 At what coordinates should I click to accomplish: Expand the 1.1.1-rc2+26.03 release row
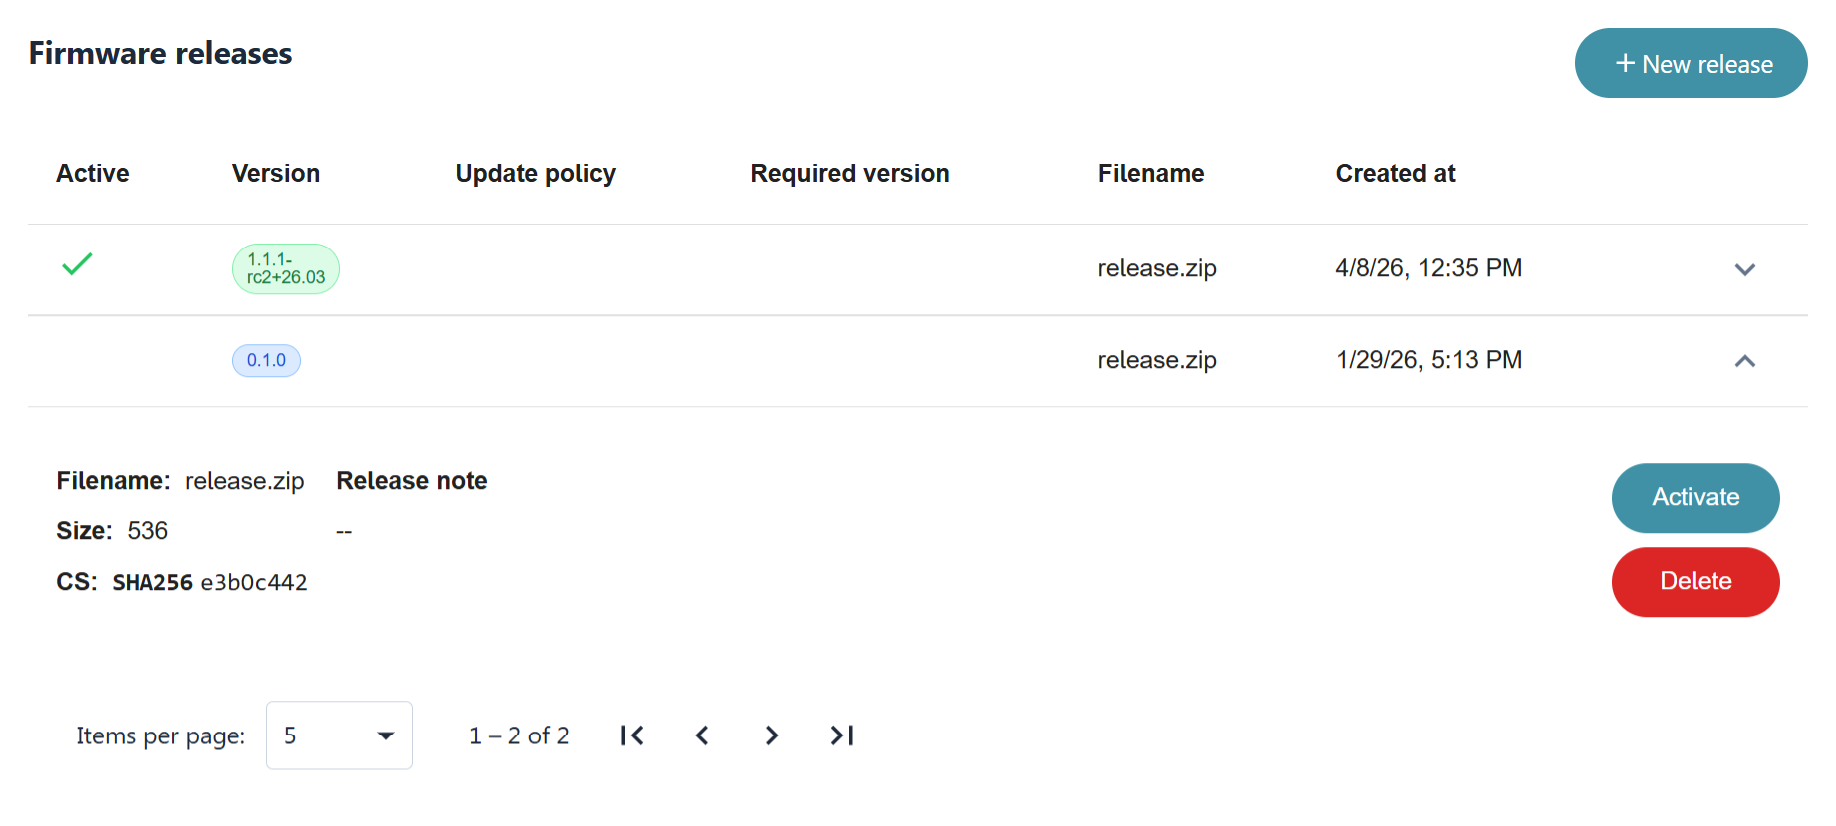tap(1744, 269)
